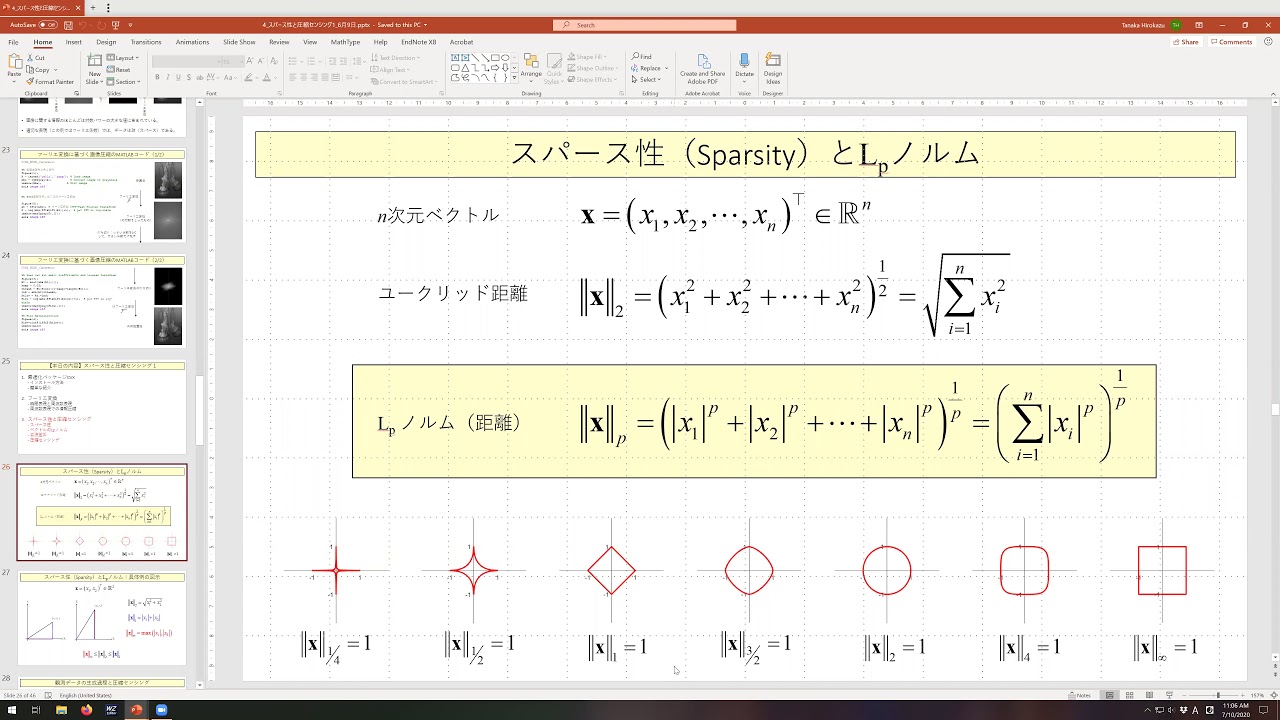1280x720 pixels.
Task: Open Firefox from the taskbar
Action: pyautogui.click(x=86, y=710)
